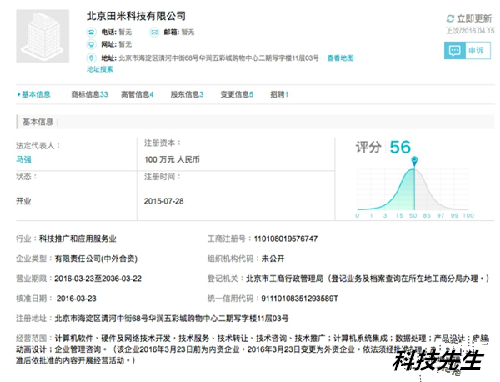The height and width of the screenshot is (382, 500).
Task: Click the company name 北京田米科技有限公司
Action: coord(136,16)
